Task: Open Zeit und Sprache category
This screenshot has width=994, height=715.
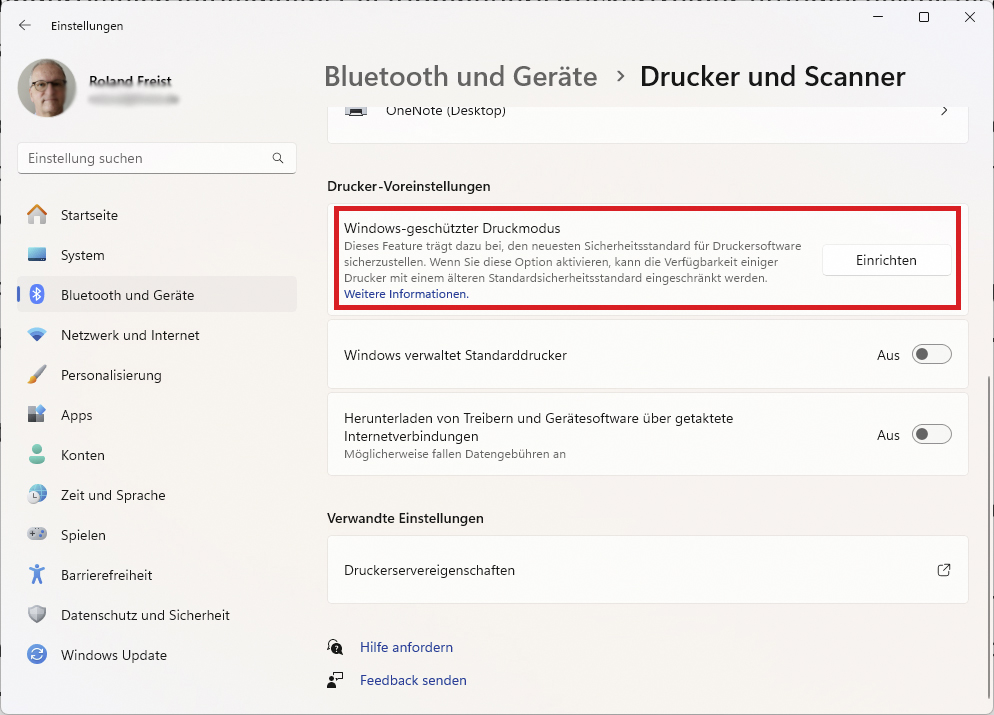Action: pos(157,494)
